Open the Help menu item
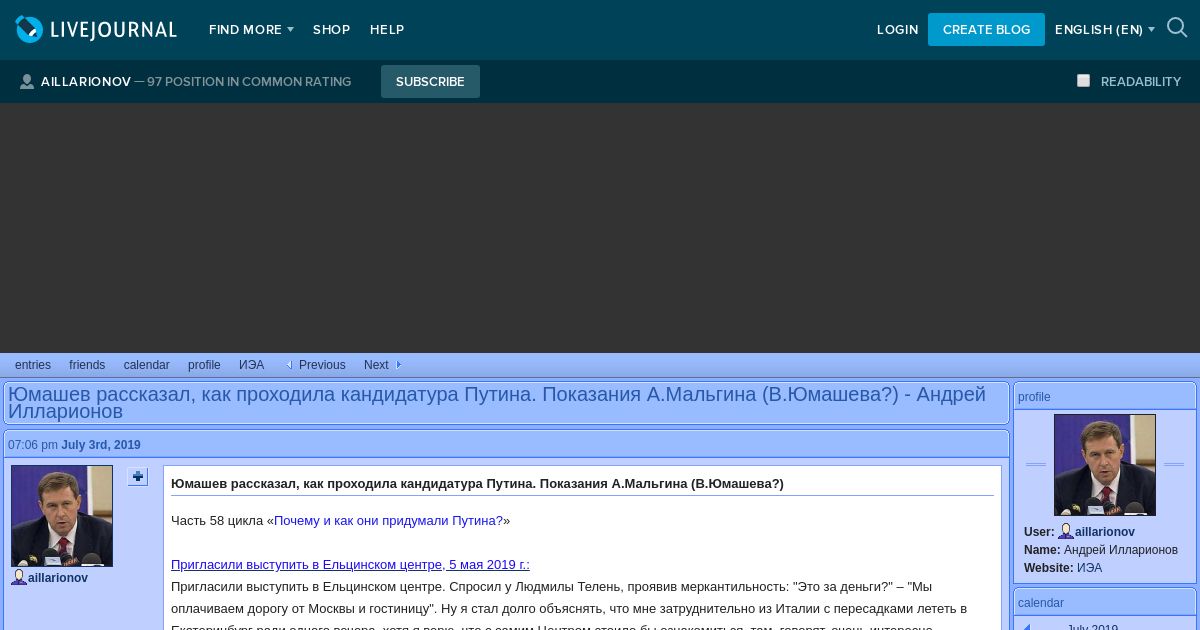1200x630 pixels. point(387,30)
